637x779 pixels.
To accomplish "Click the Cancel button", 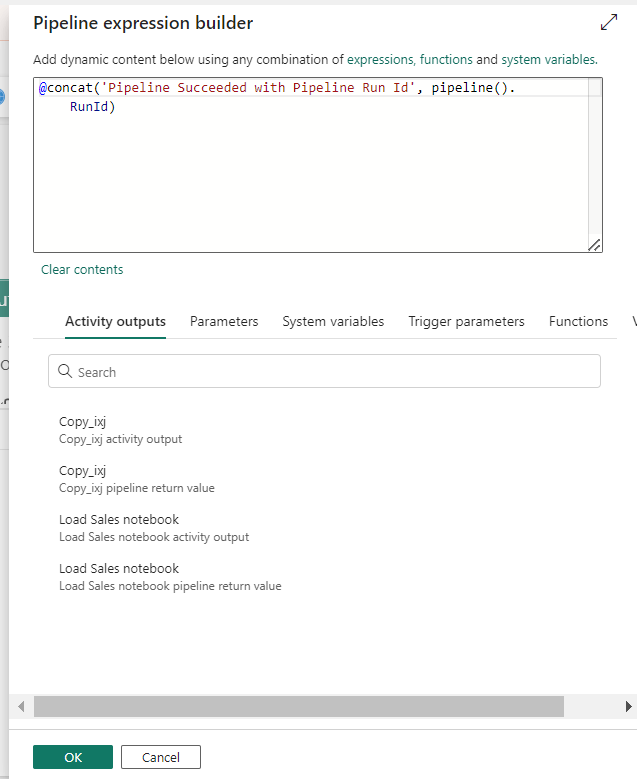I will (161, 757).
